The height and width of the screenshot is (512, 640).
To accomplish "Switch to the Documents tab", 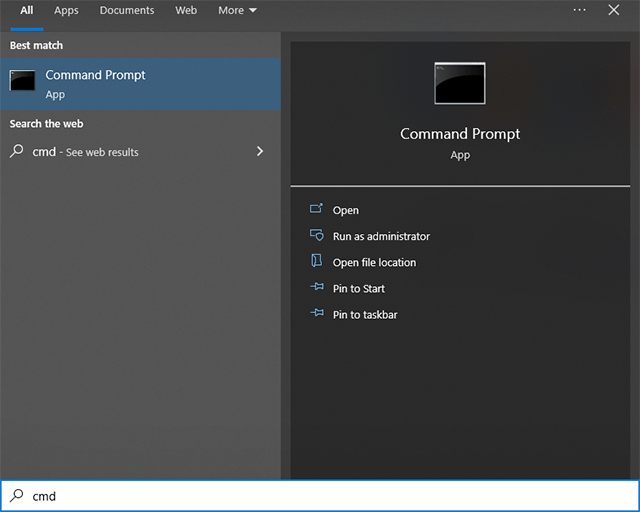I will point(127,11).
